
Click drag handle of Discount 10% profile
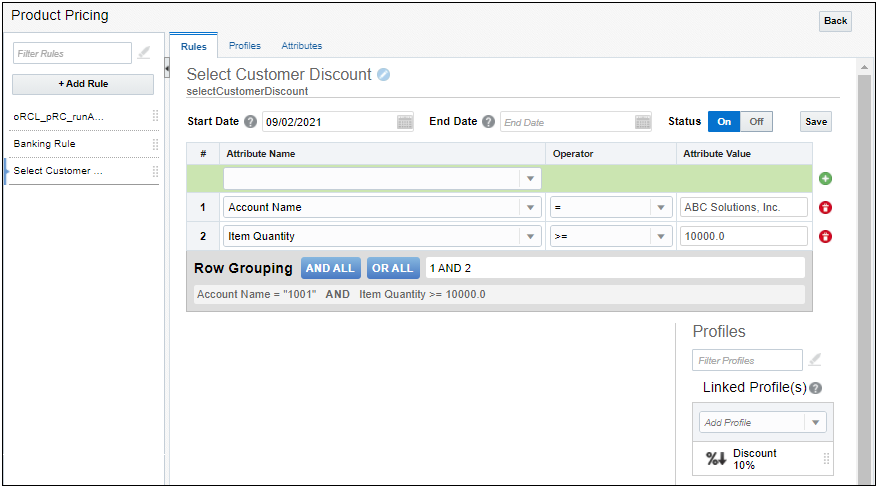click(x=826, y=459)
